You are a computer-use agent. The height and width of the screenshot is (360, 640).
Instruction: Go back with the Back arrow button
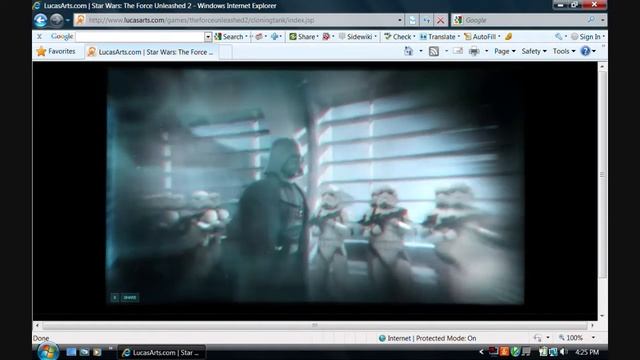click(x=40, y=20)
